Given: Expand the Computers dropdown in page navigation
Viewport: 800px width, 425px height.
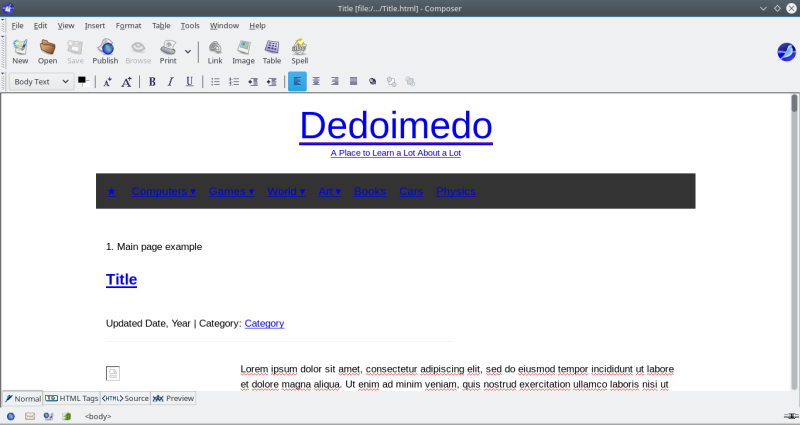Looking at the screenshot, I should [x=163, y=191].
